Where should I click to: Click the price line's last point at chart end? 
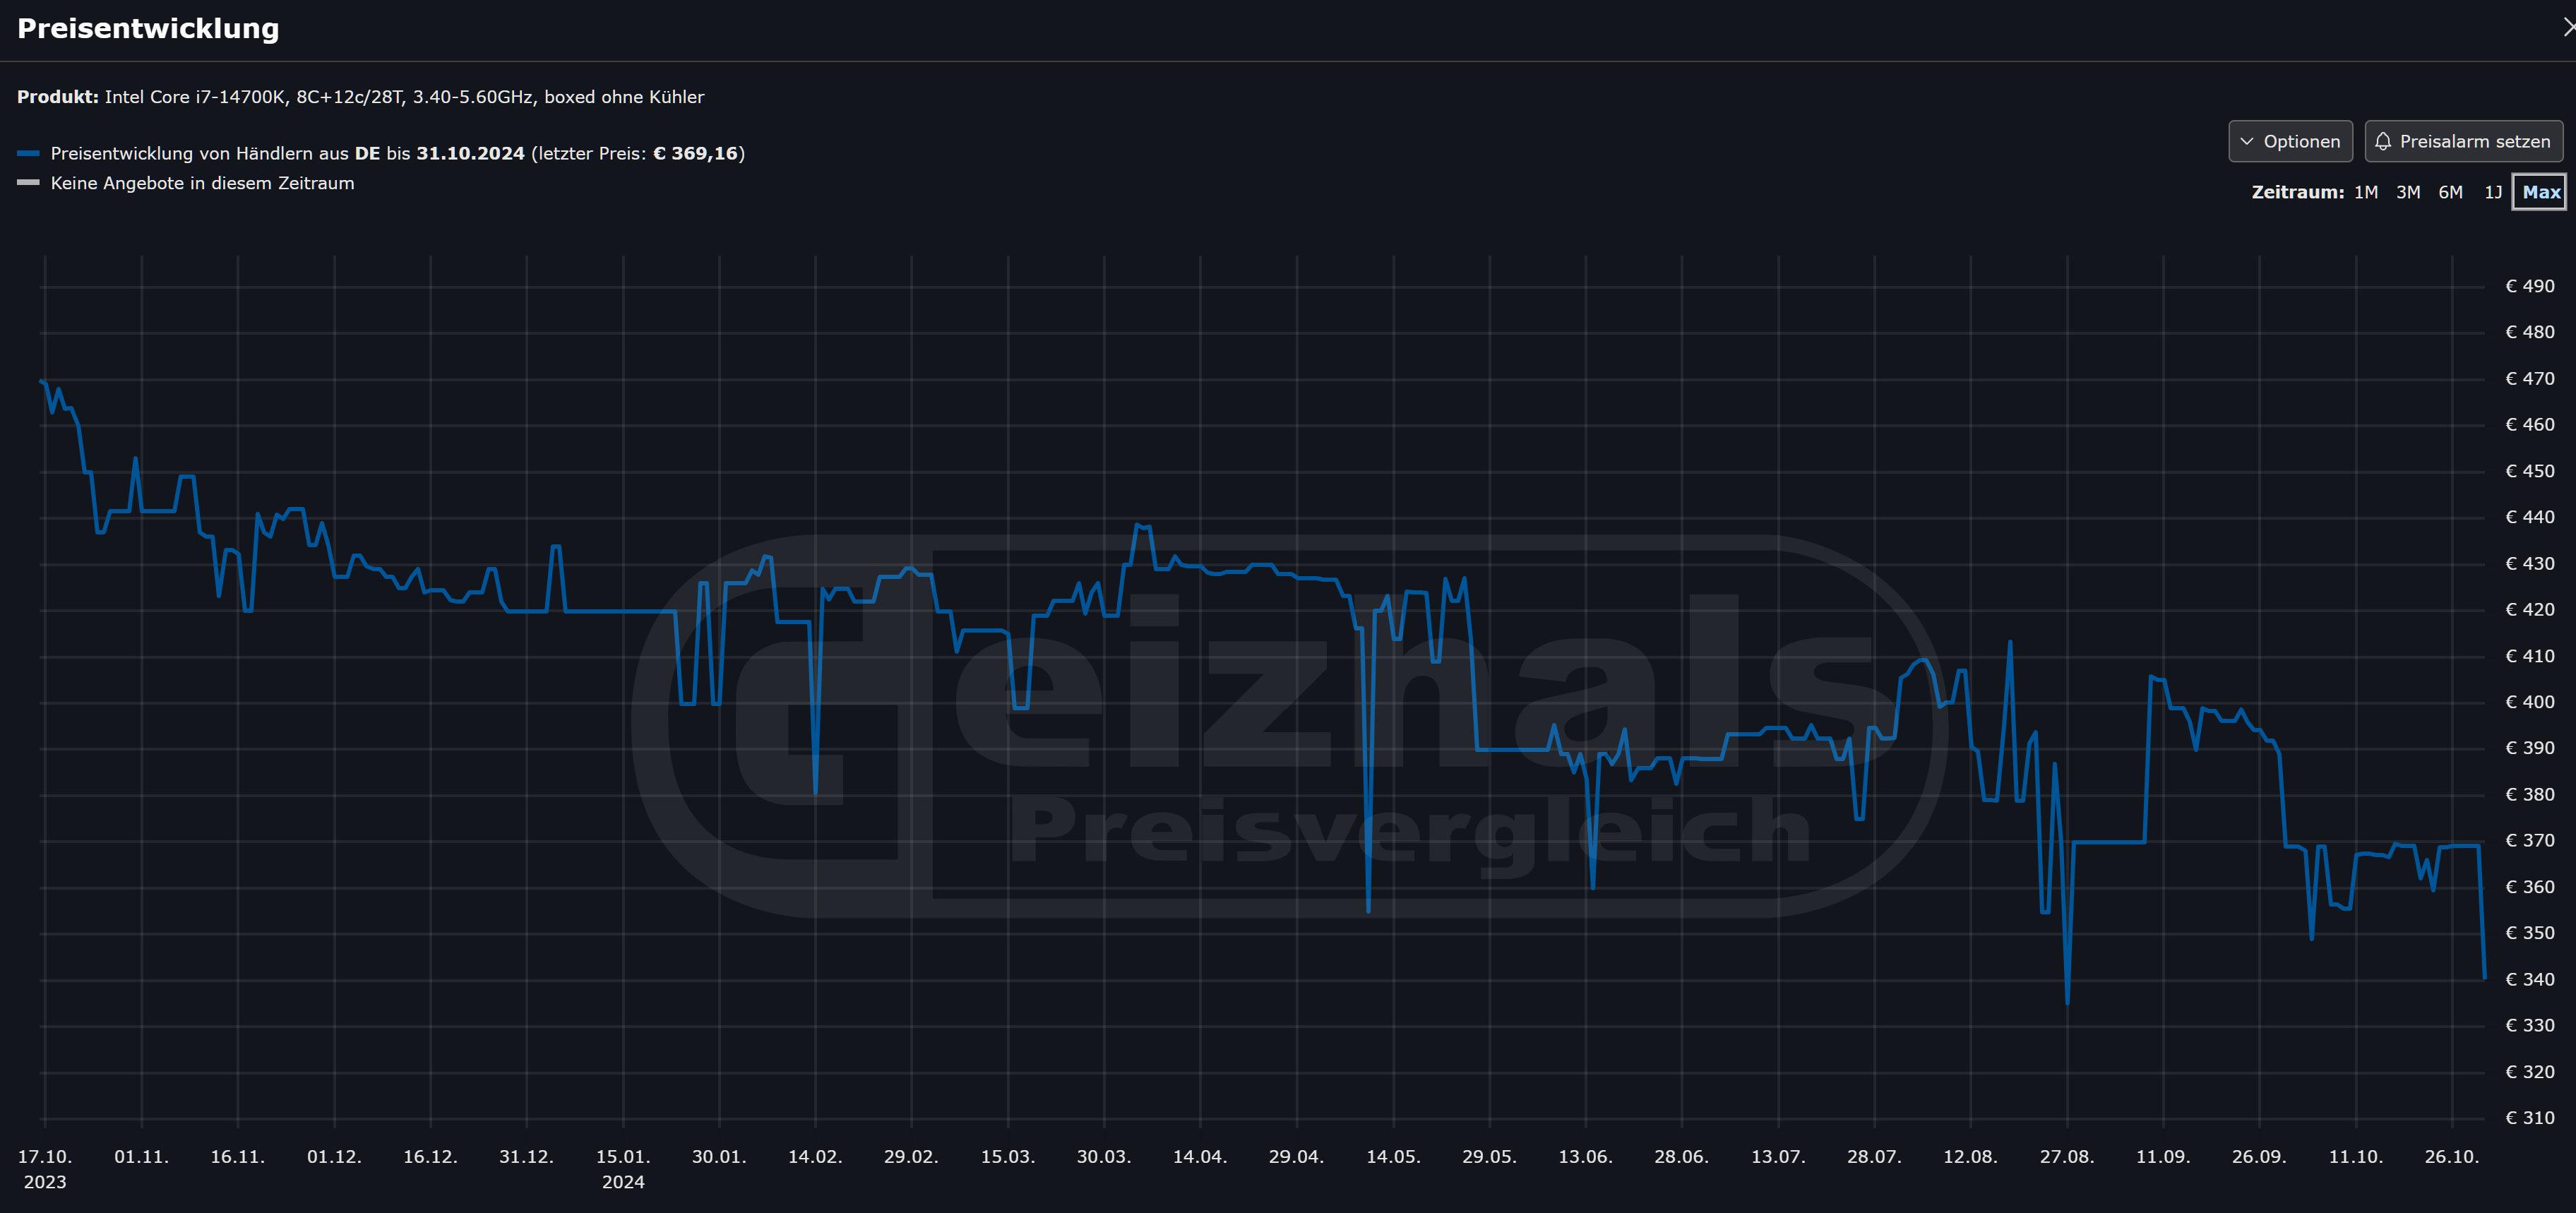(2484, 977)
